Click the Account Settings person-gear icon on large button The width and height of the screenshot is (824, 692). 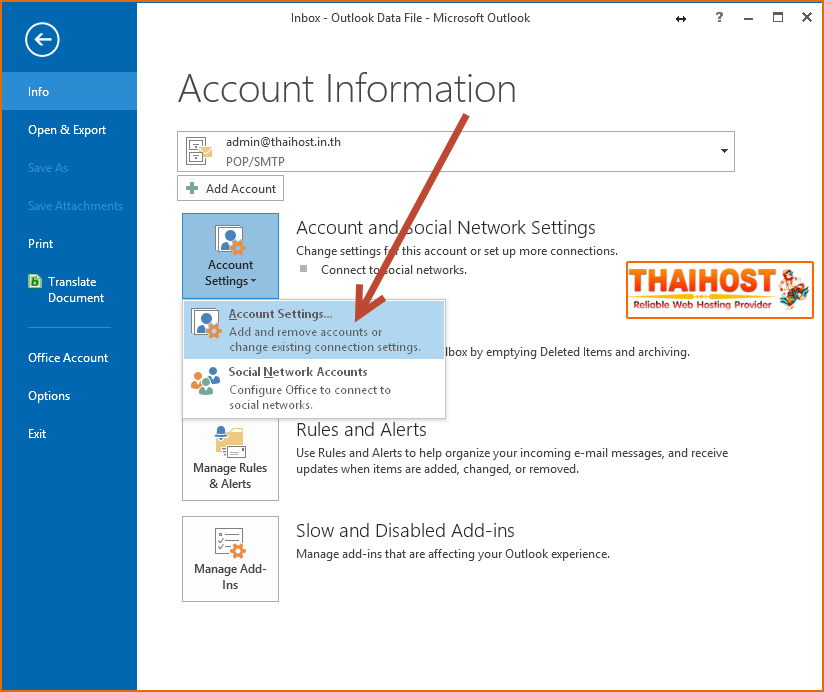(230, 240)
